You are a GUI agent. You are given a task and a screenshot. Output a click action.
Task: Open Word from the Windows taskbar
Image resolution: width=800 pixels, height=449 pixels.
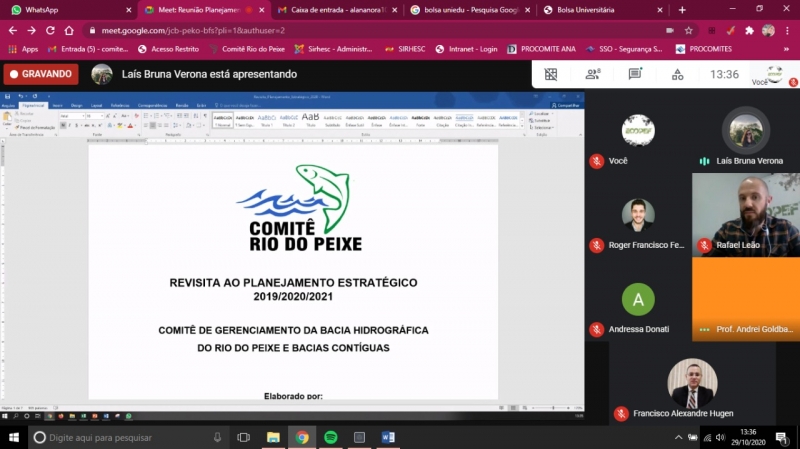[x=388, y=437]
